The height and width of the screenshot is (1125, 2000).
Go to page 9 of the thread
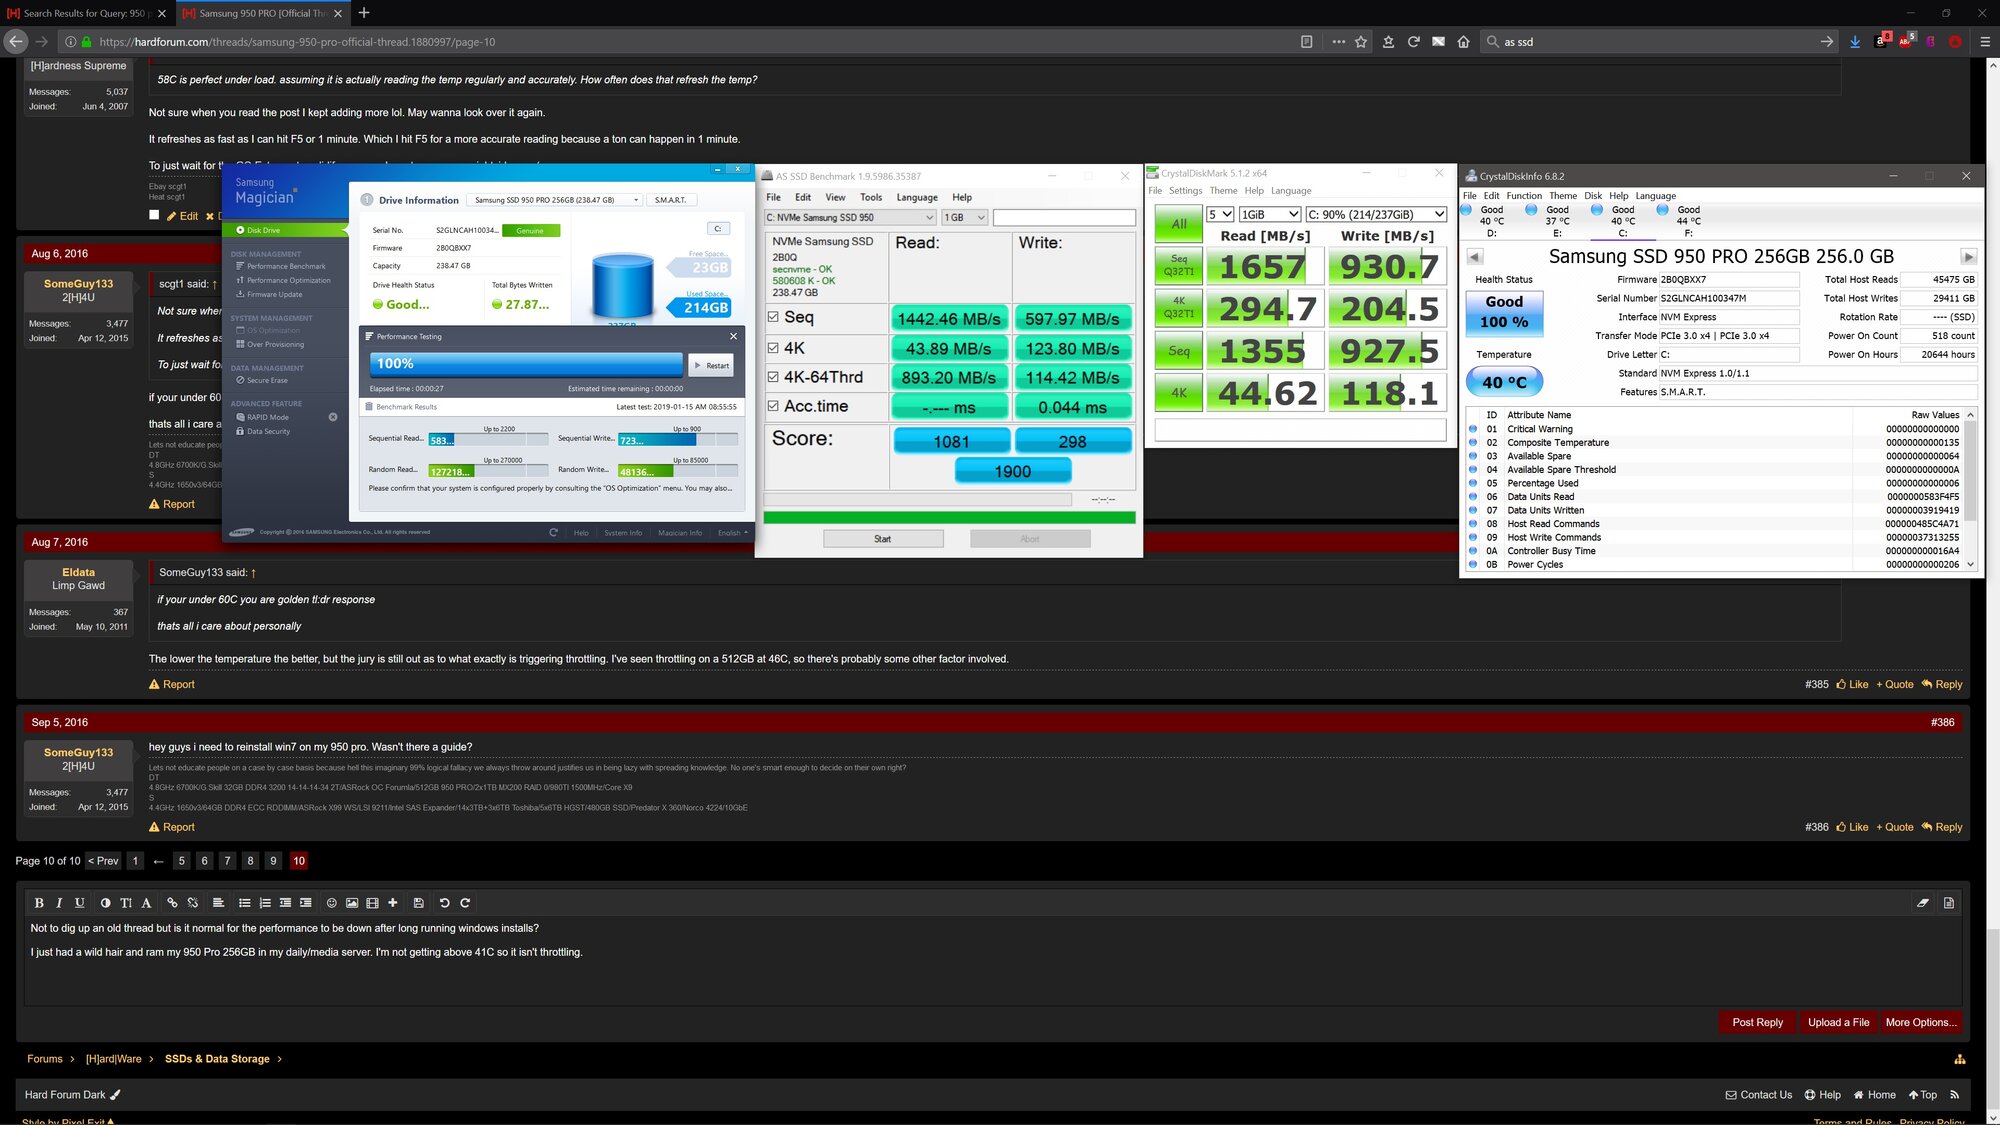point(273,860)
